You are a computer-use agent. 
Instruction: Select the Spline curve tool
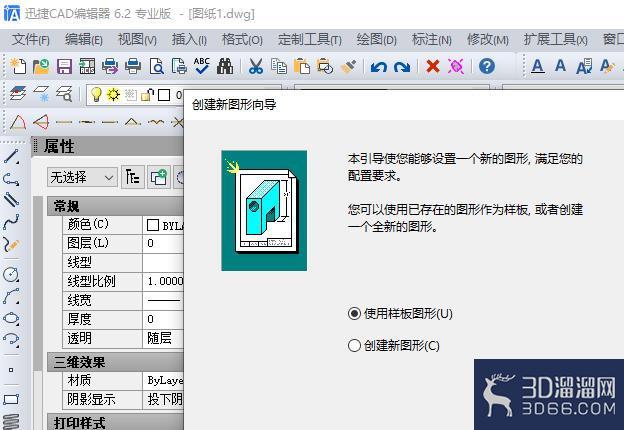(11, 222)
